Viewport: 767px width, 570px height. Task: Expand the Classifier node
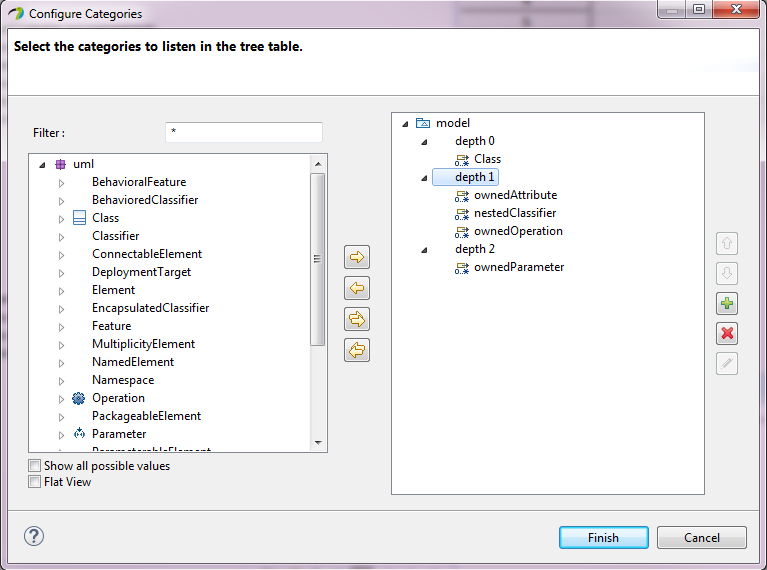tap(61, 237)
